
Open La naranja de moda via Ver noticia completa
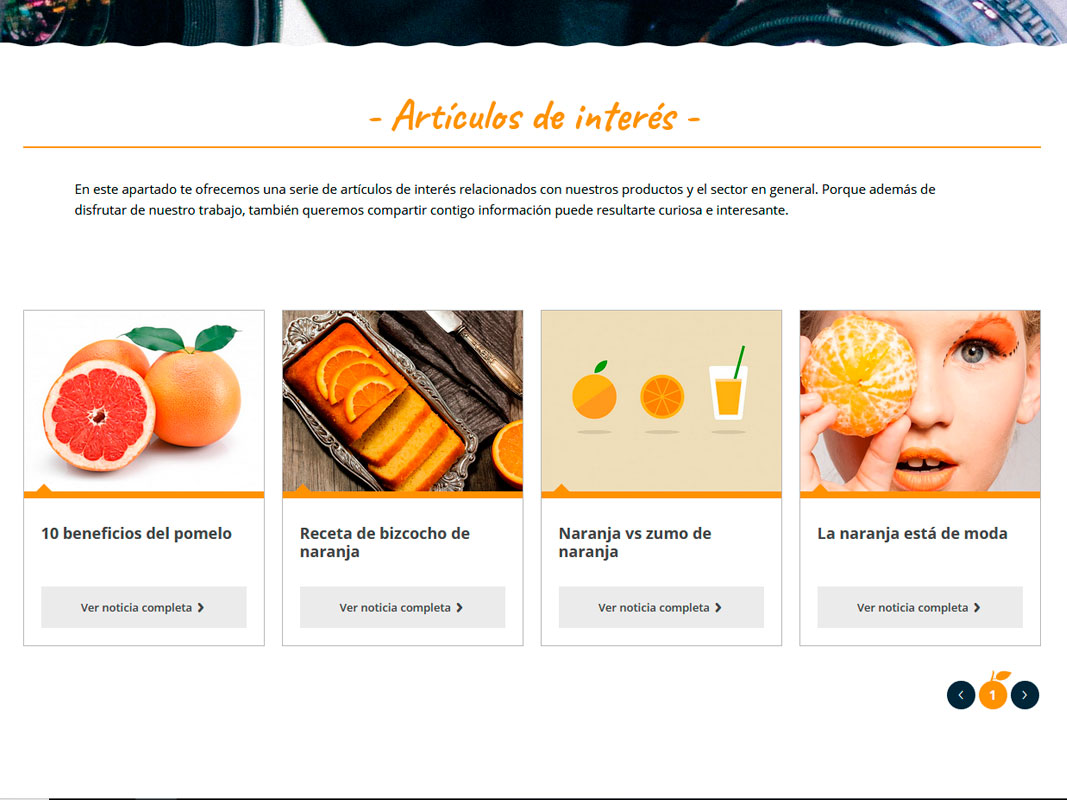[919, 607]
